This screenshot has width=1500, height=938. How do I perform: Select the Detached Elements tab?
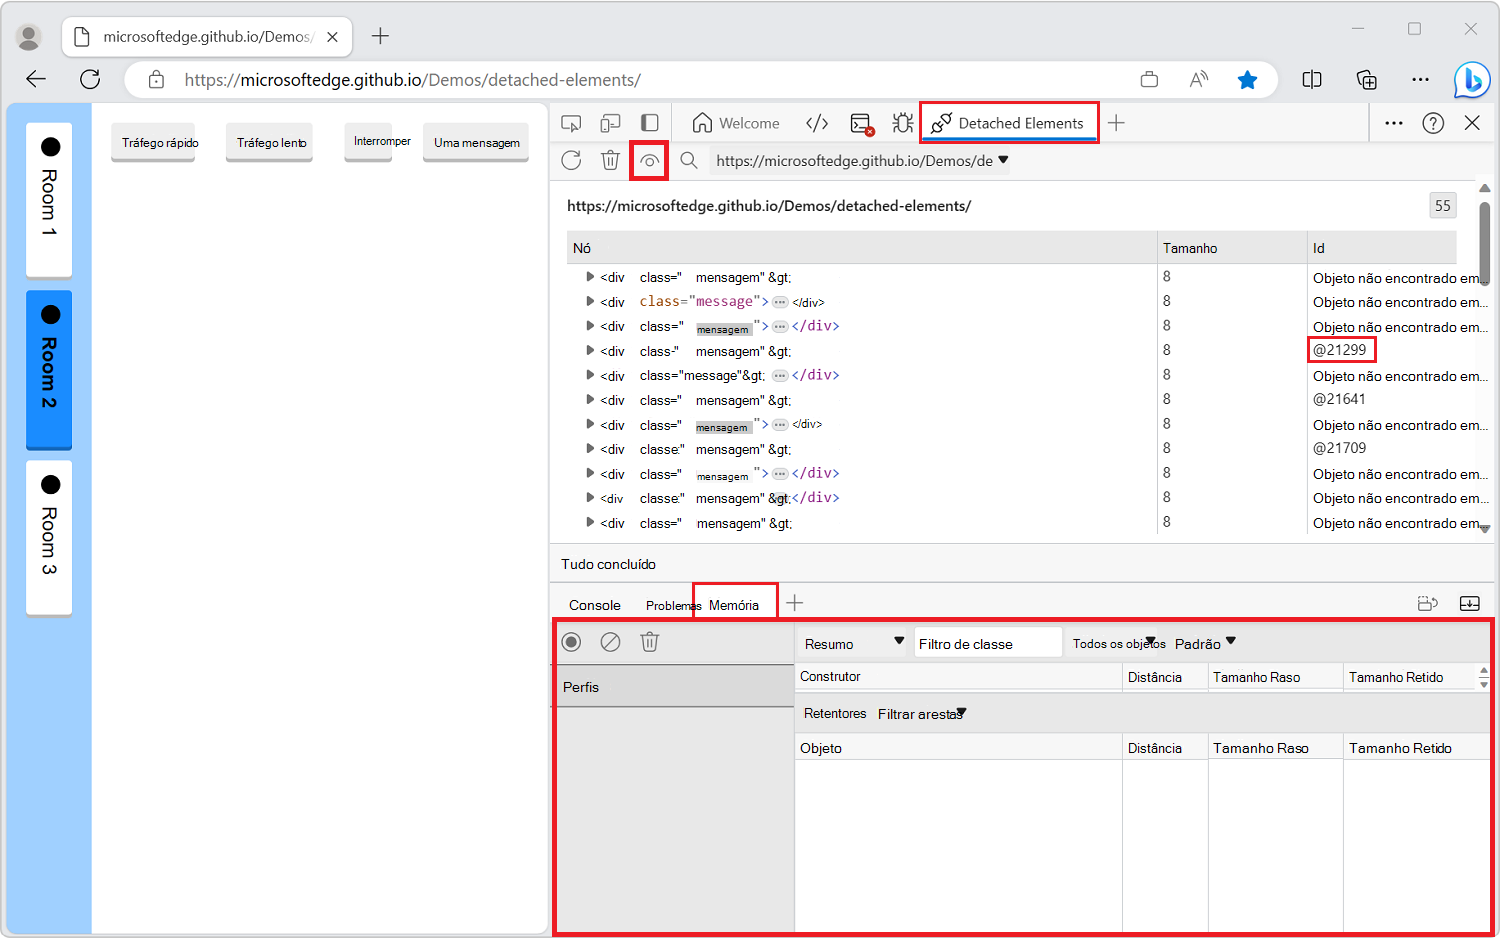(x=1009, y=123)
